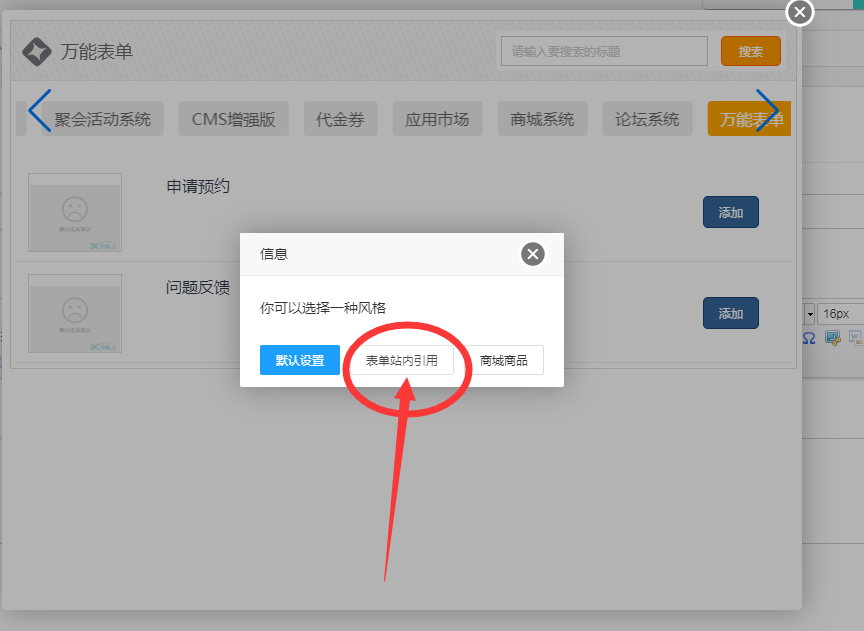Open the 代金券 tab
The width and height of the screenshot is (864, 631).
(x=341, y=118)
